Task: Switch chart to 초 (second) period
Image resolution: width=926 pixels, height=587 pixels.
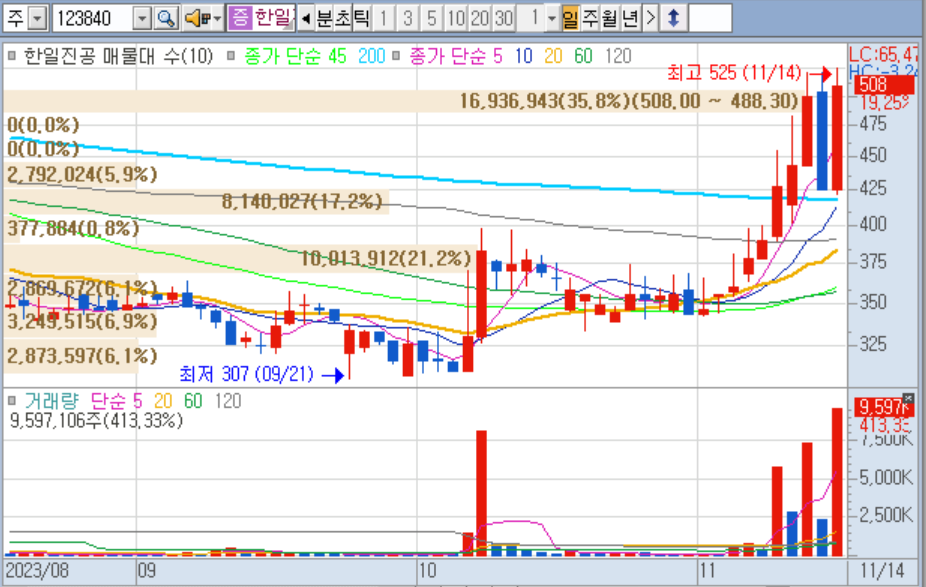Action: (343, 18)
